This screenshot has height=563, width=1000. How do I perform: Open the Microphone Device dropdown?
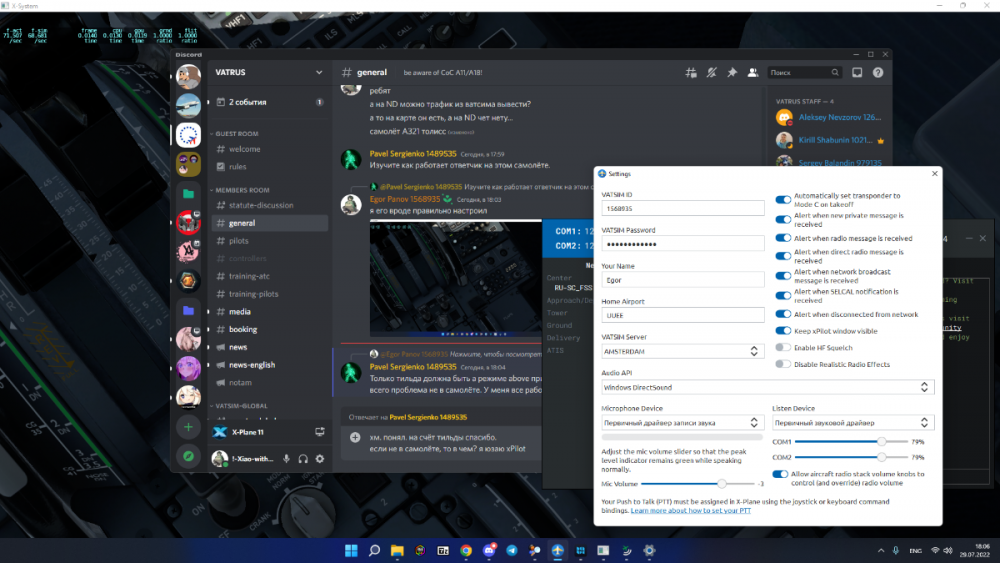[x=682, y=423]
